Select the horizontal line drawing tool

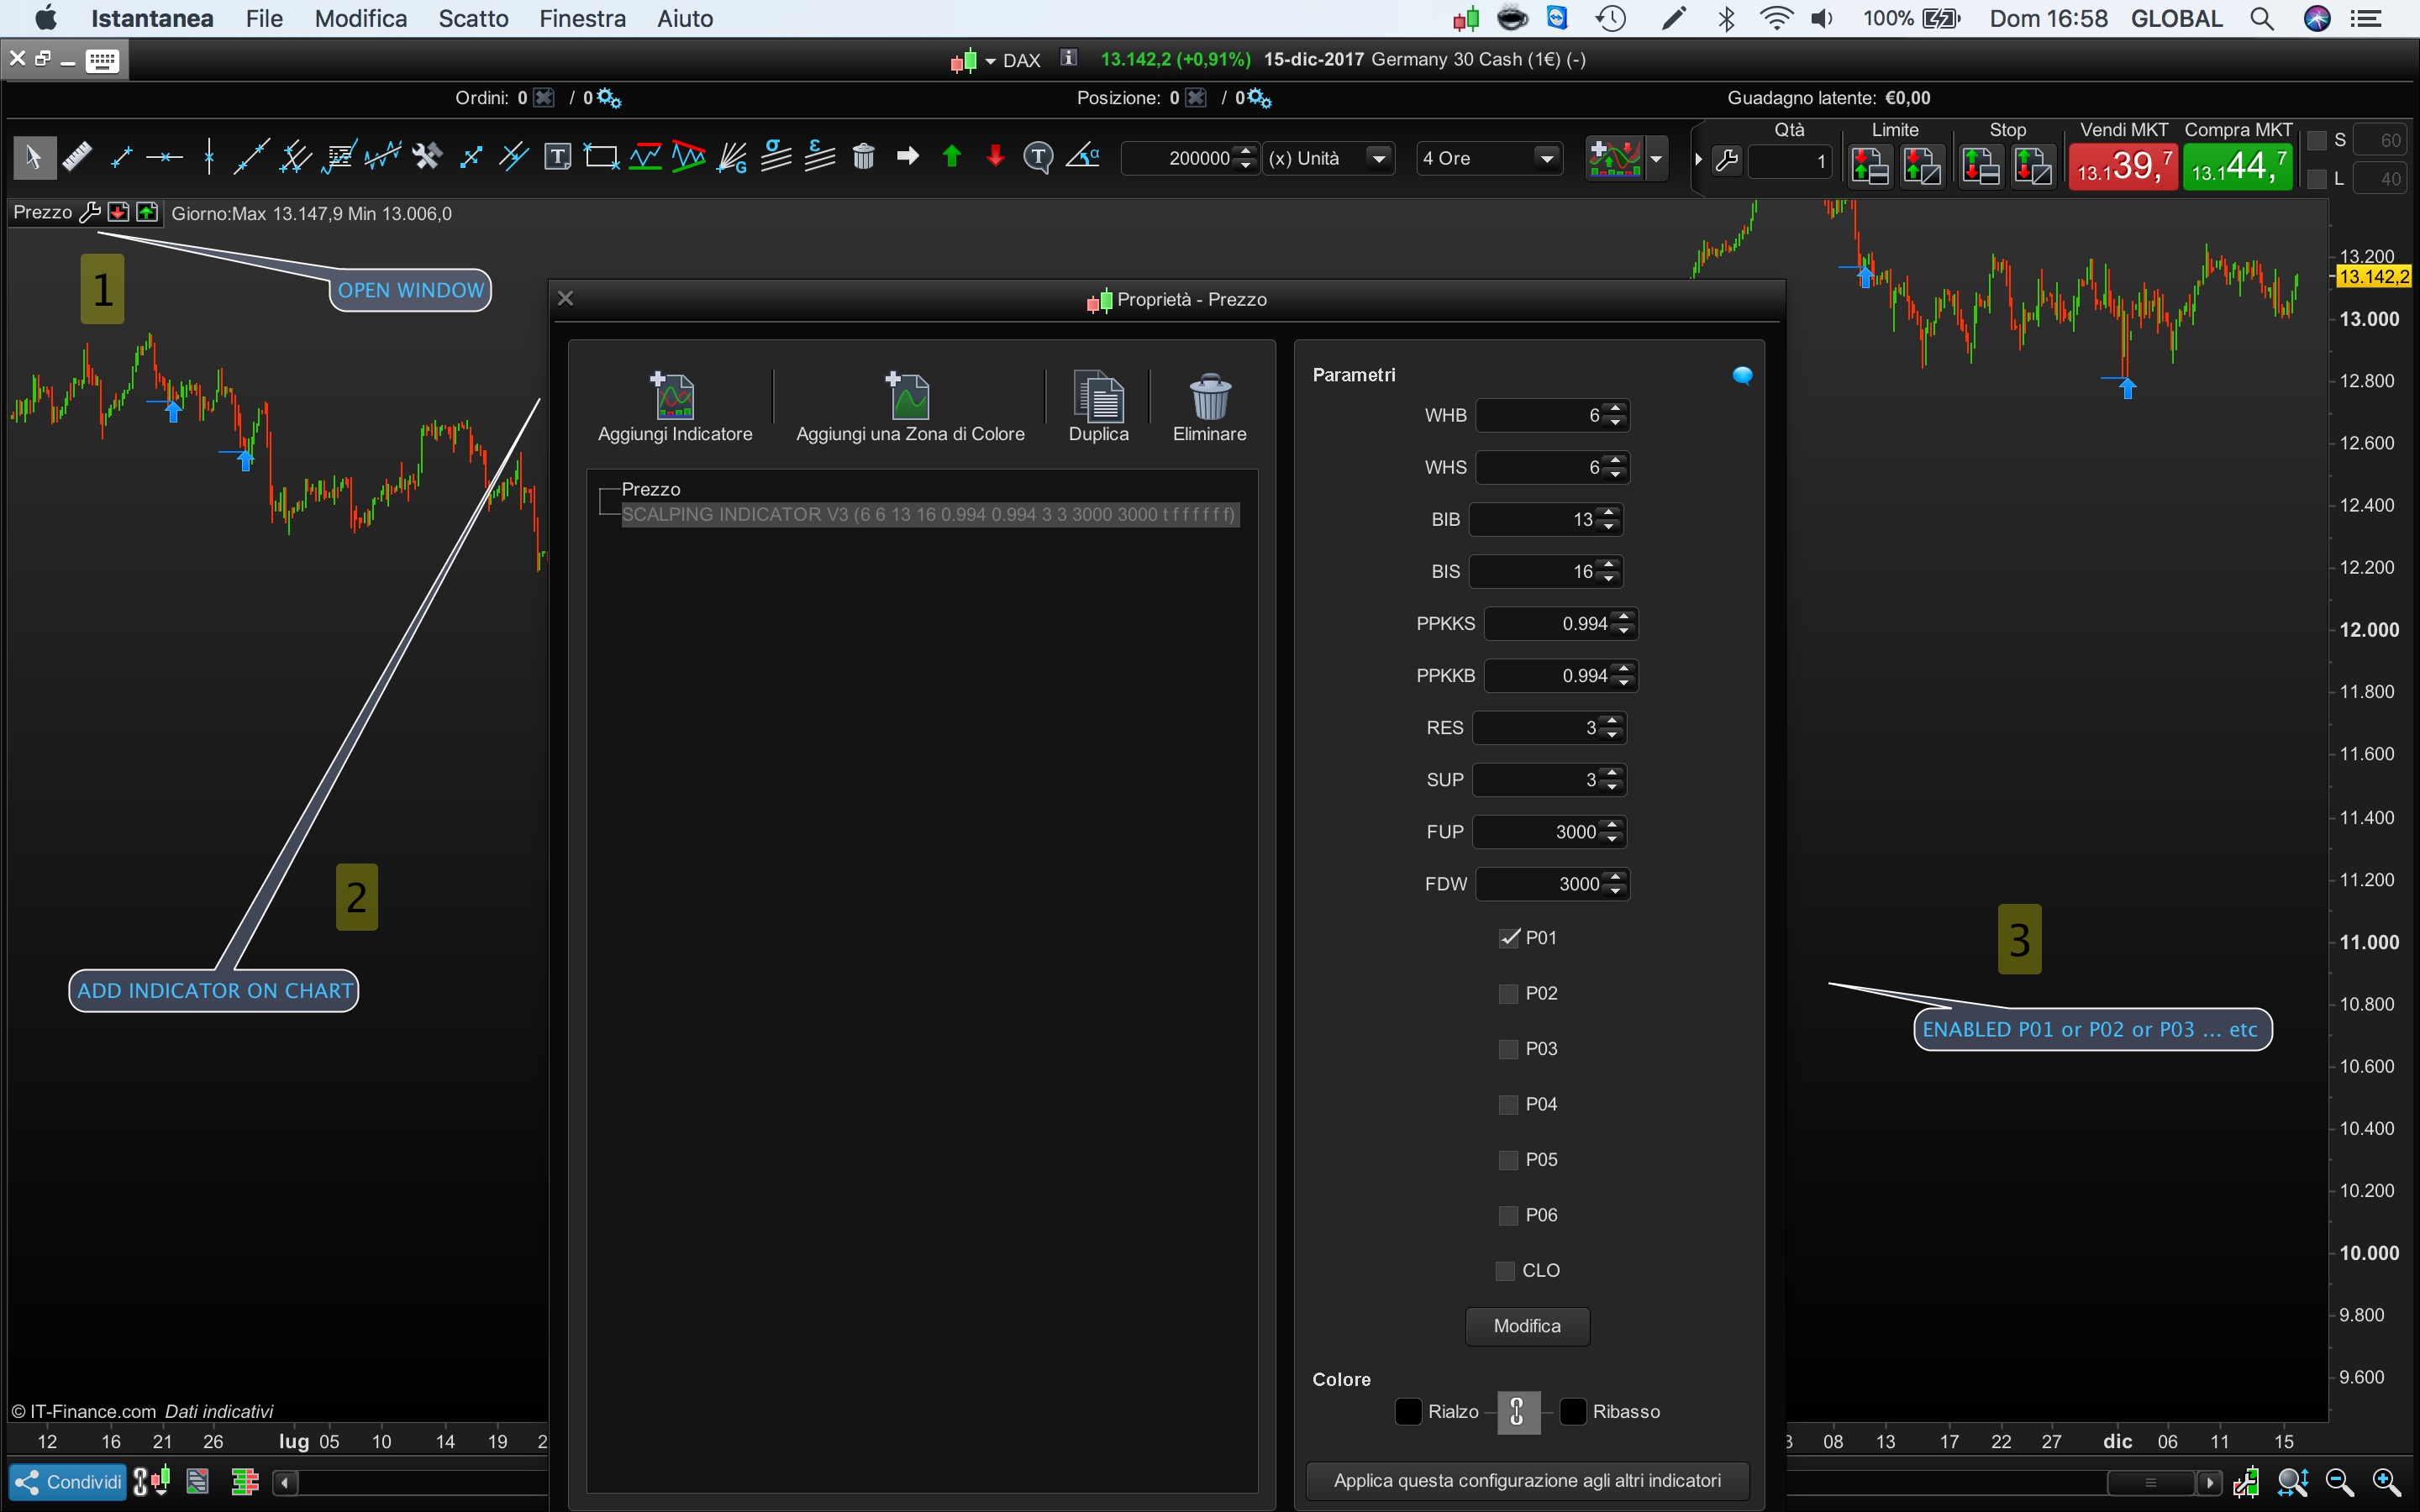164,157
